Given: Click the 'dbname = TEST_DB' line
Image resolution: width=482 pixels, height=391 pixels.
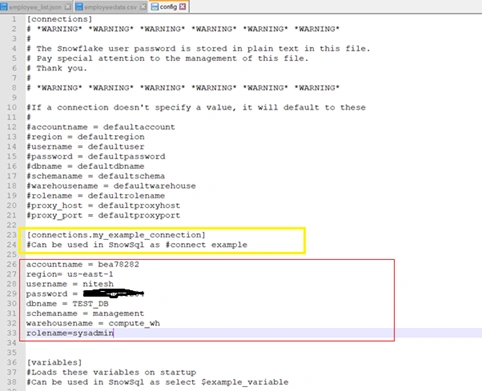Looking at the screenshot, I should pos(67,304).
